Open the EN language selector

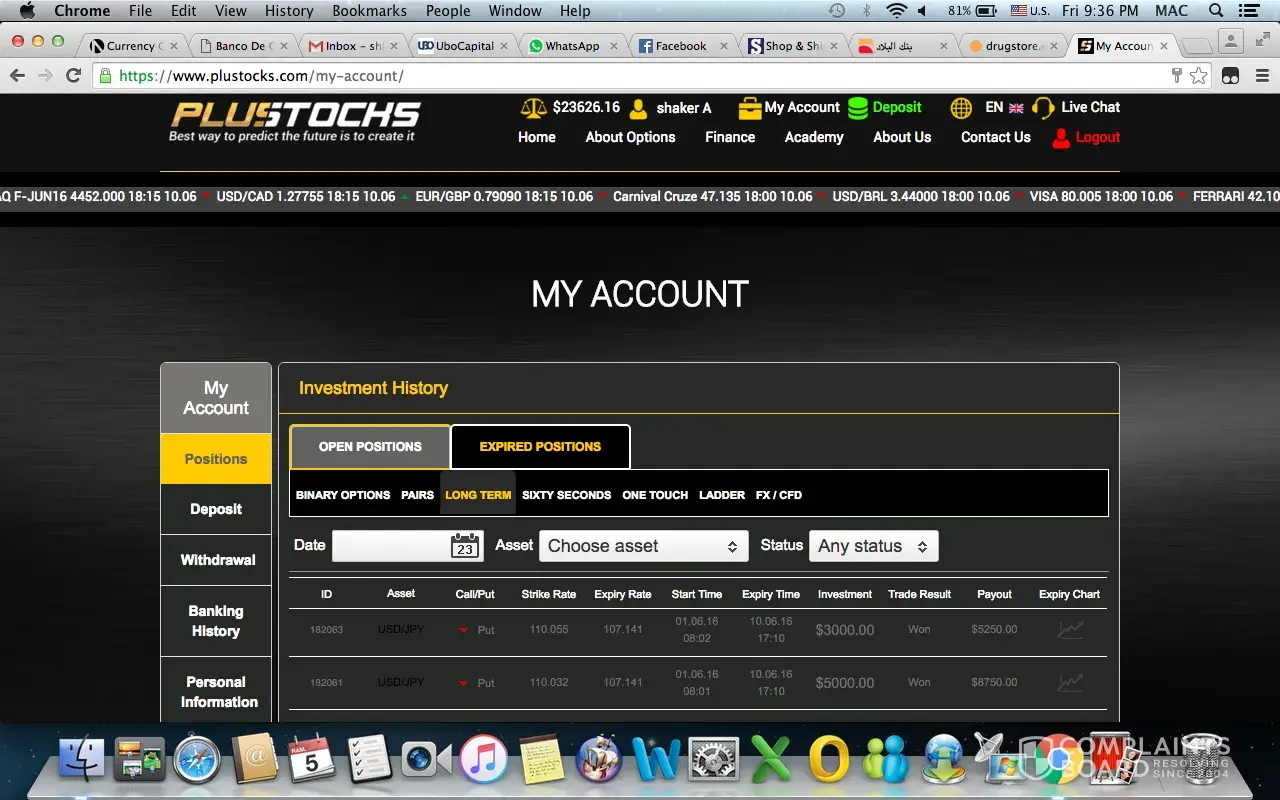click(x=1004, y=108)
